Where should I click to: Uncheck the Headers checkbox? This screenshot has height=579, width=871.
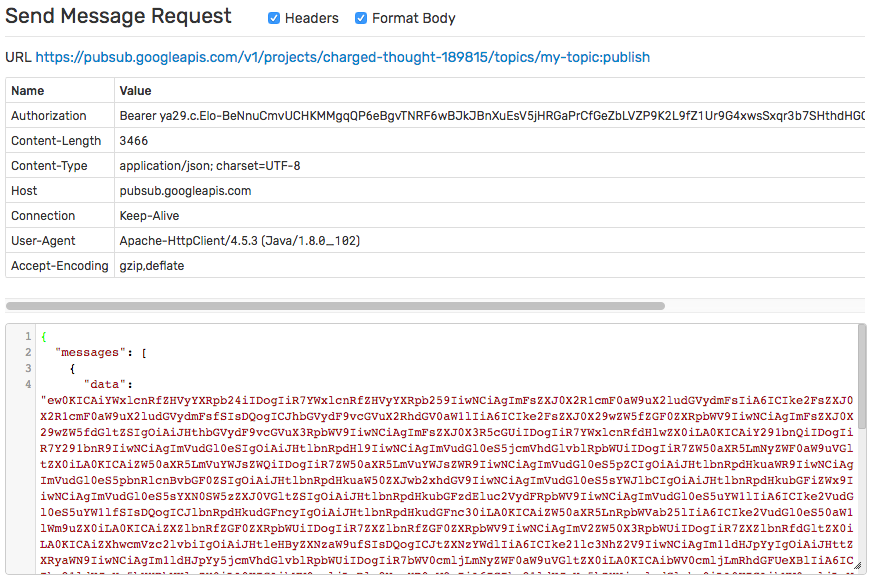click(x=274, y=18)
